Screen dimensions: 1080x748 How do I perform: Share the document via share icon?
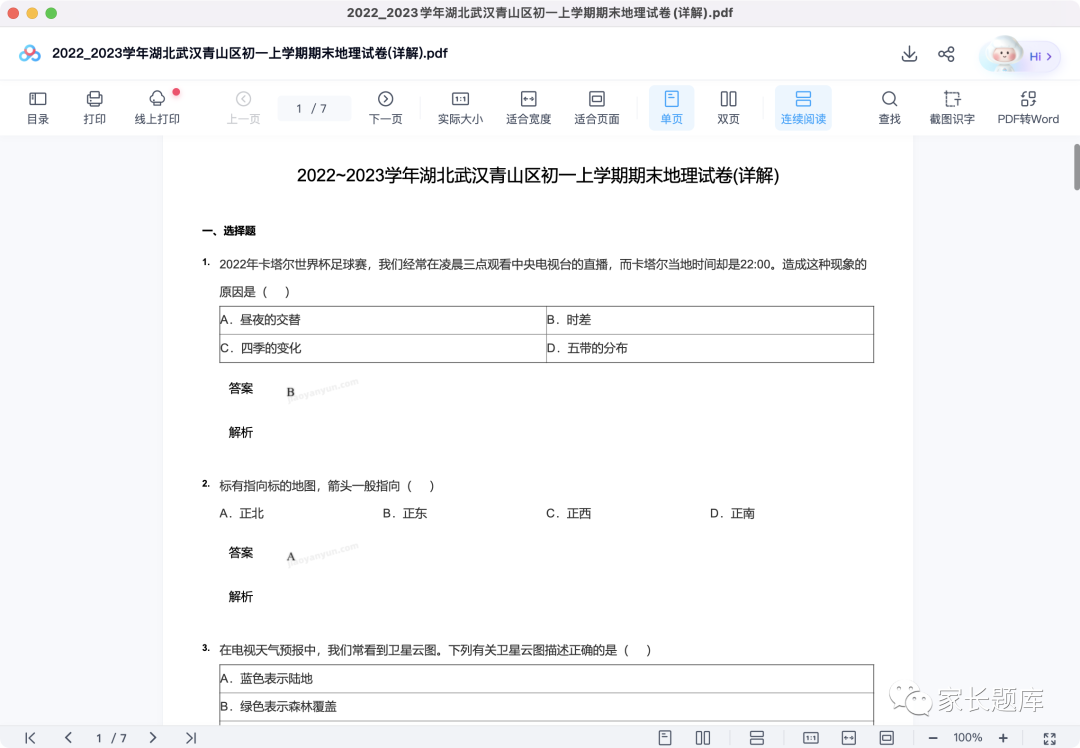[946, 54]
